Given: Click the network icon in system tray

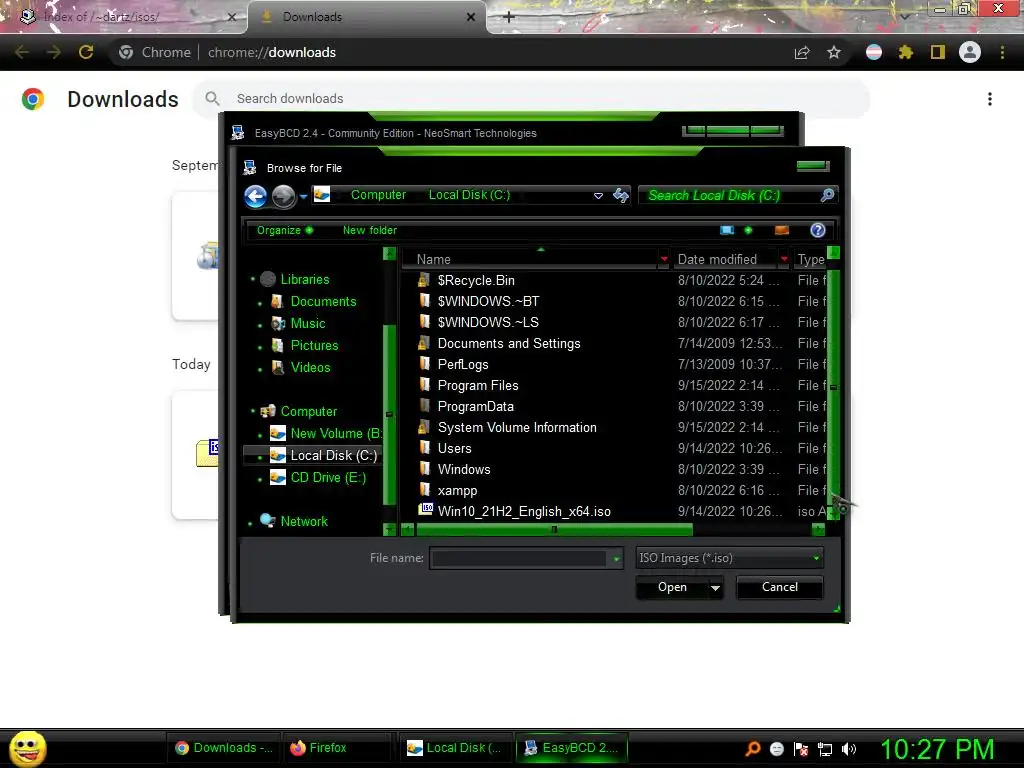Looking at the screenshot, I should [x=825, y=749].
